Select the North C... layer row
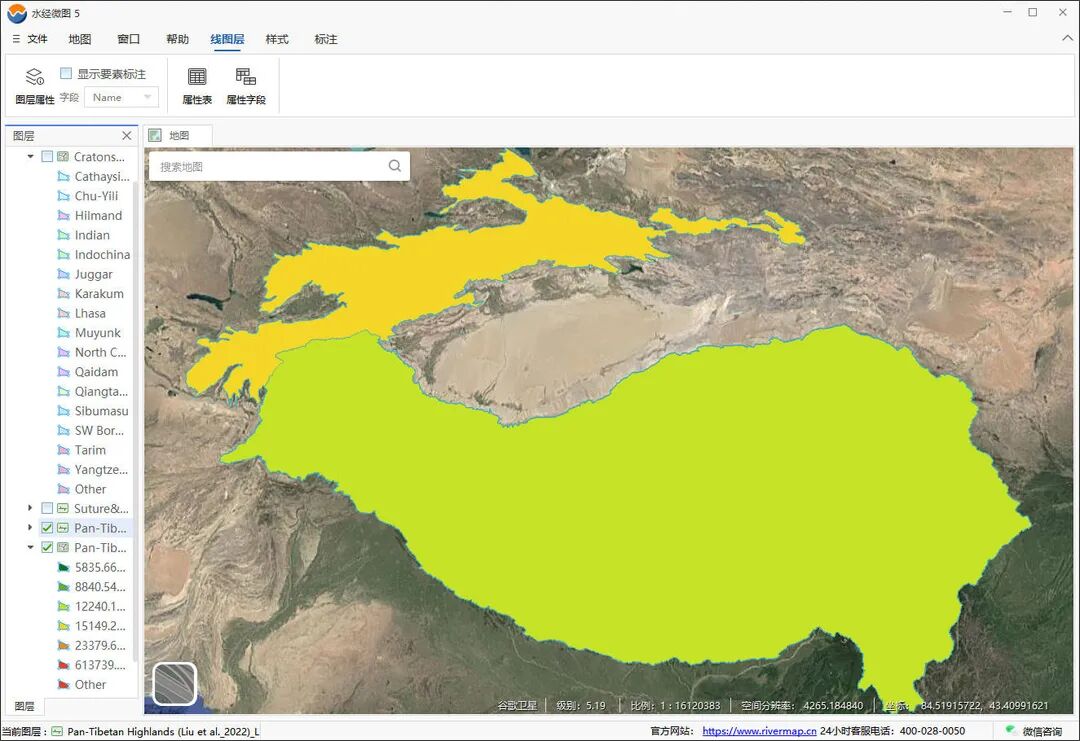The width and height of the screenshot is (1080, 741). click(x=92, y=353)
